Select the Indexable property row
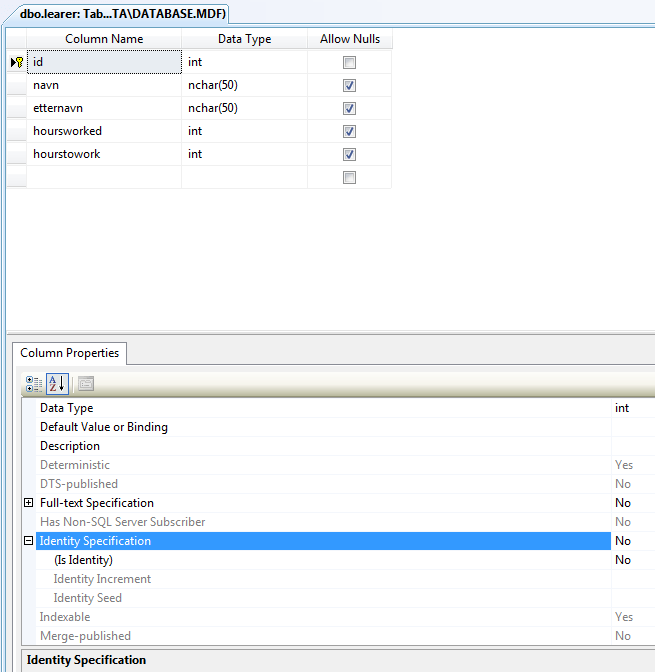 [324, 617]
